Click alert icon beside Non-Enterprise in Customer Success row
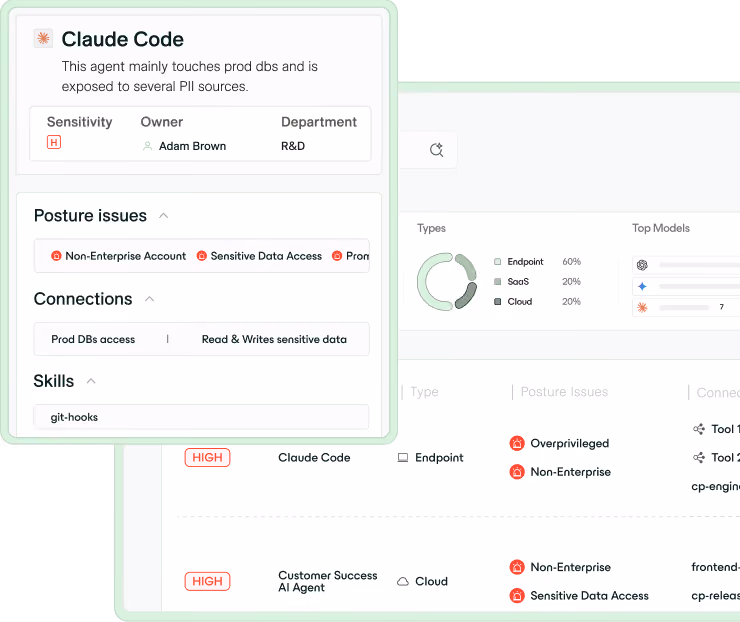Viewport: 740px width, 622px height. 517,567
